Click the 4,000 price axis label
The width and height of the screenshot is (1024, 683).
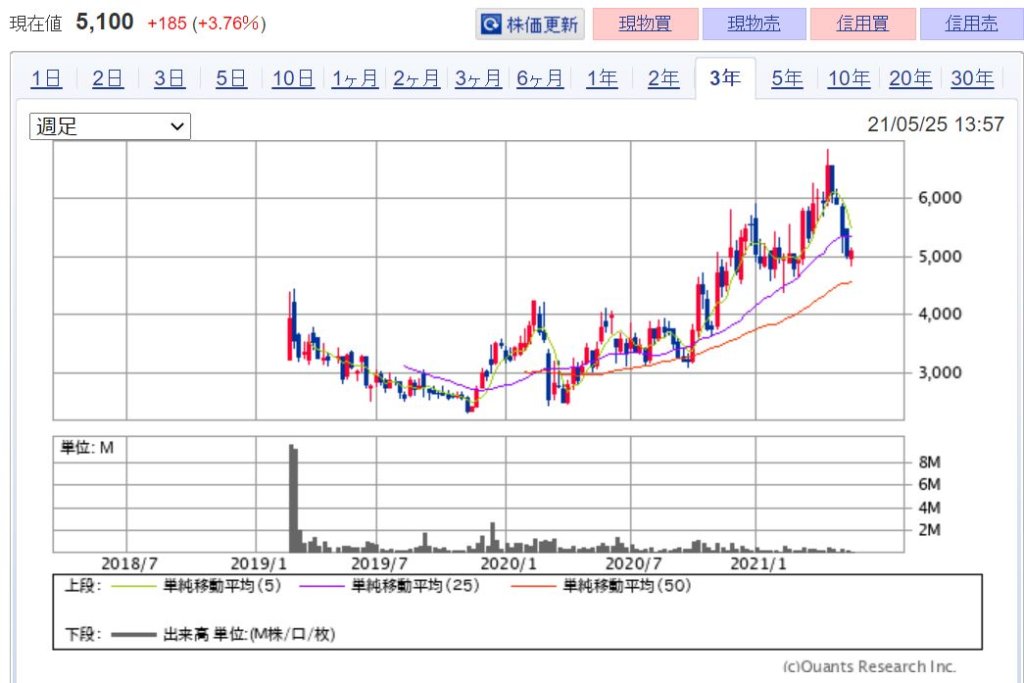[940, 314]
